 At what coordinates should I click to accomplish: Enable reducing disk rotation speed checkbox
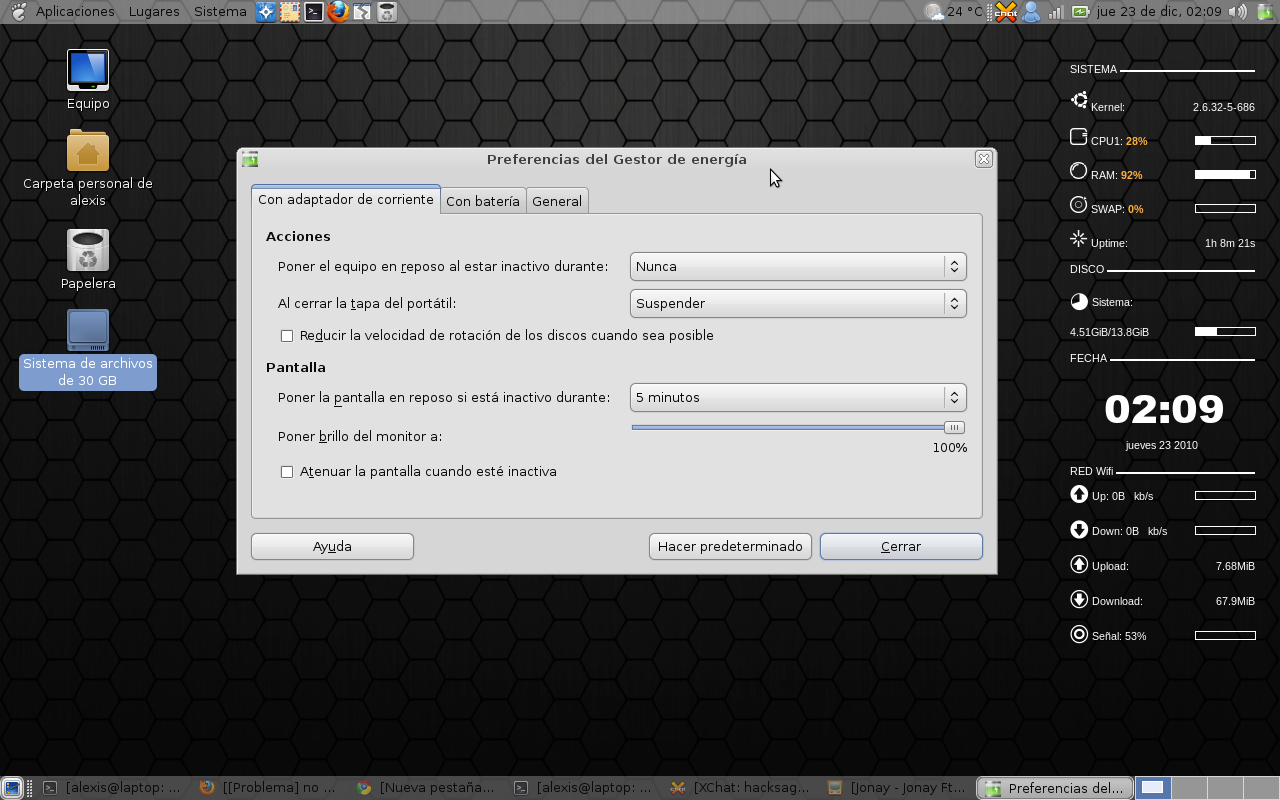point(287,336)
